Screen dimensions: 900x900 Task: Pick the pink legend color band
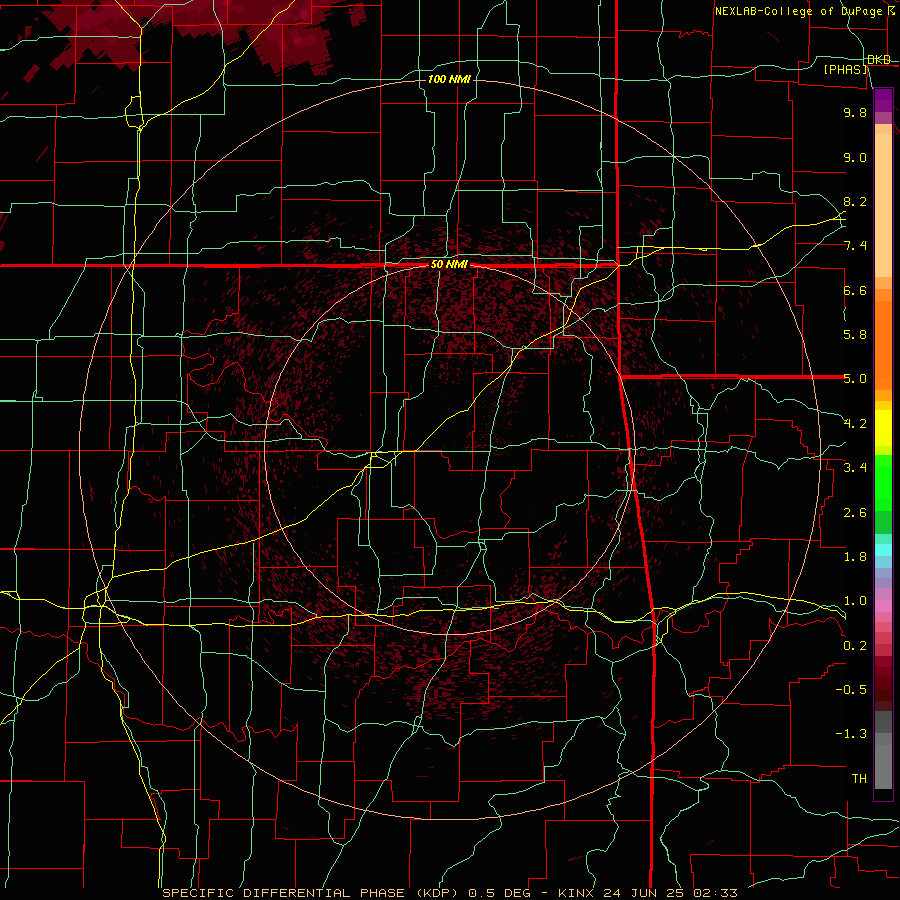coord(883,606)
